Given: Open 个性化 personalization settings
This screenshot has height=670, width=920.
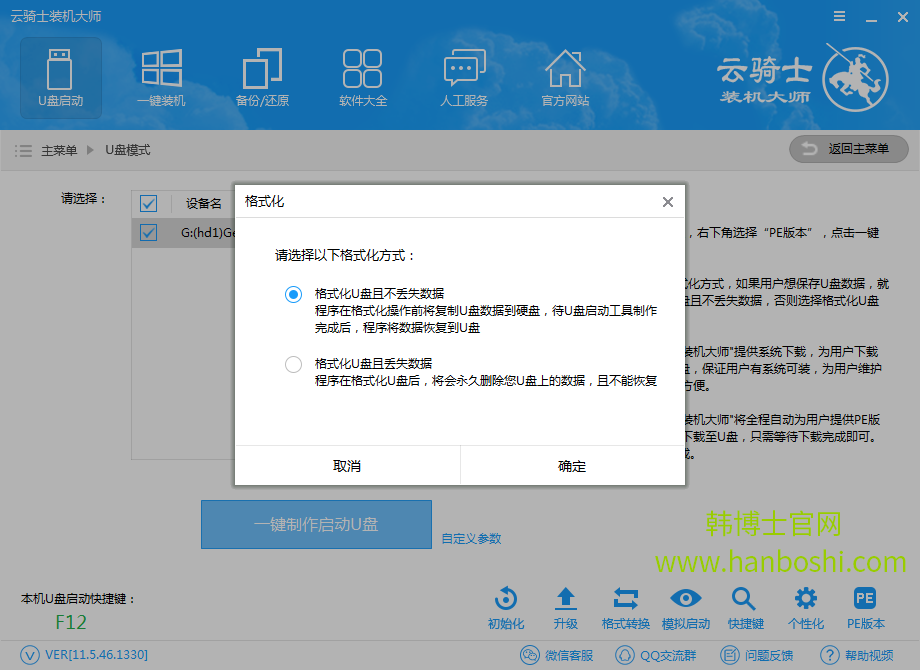Looking at the screenshot, I should click(805, 607).
